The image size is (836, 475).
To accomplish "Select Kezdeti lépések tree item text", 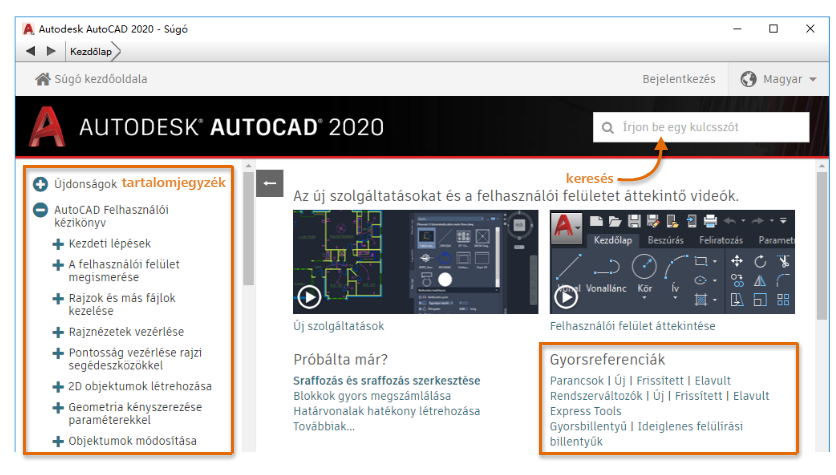I will [x=110, y=244].
